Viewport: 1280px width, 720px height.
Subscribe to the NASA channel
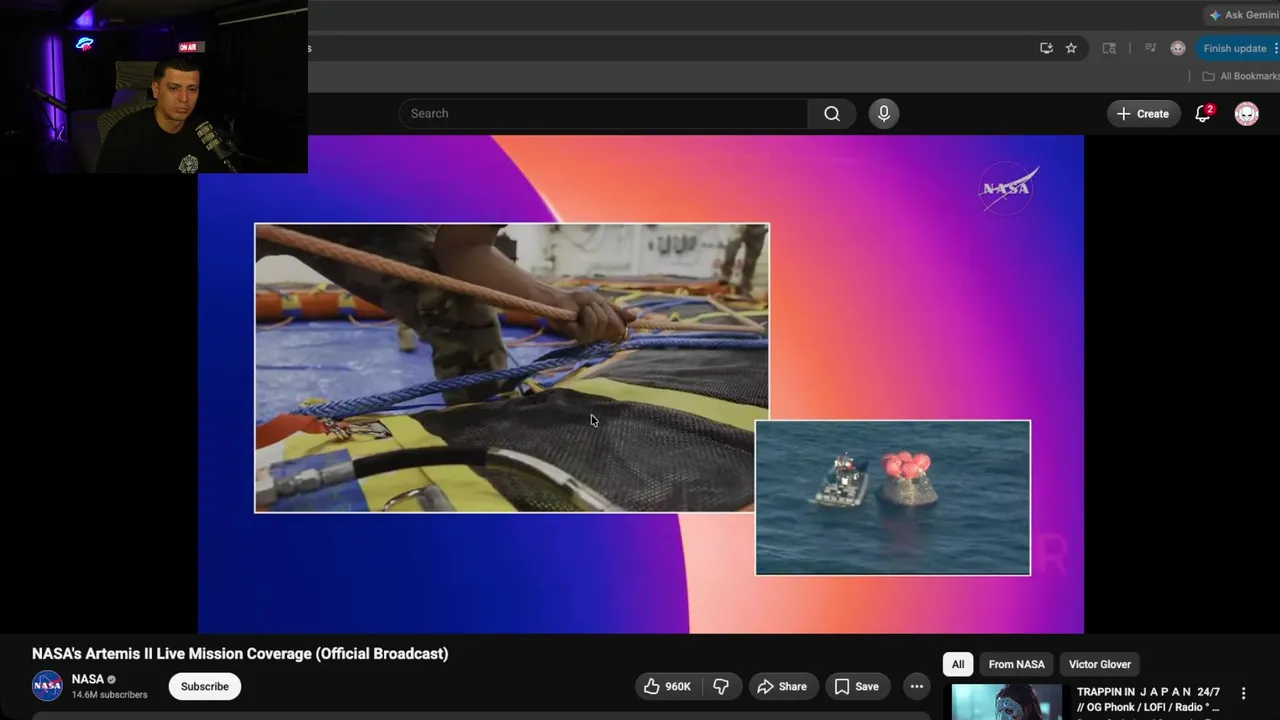click(x=205, y=686)
